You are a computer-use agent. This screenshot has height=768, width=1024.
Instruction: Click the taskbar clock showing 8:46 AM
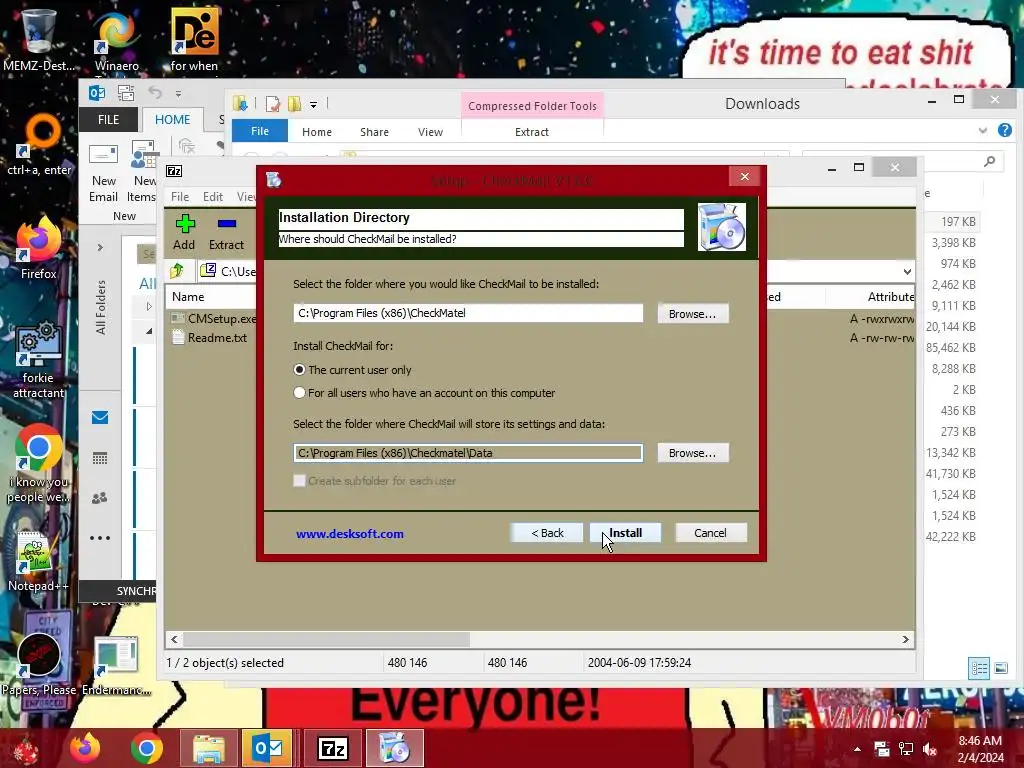(x=980, y=749)
